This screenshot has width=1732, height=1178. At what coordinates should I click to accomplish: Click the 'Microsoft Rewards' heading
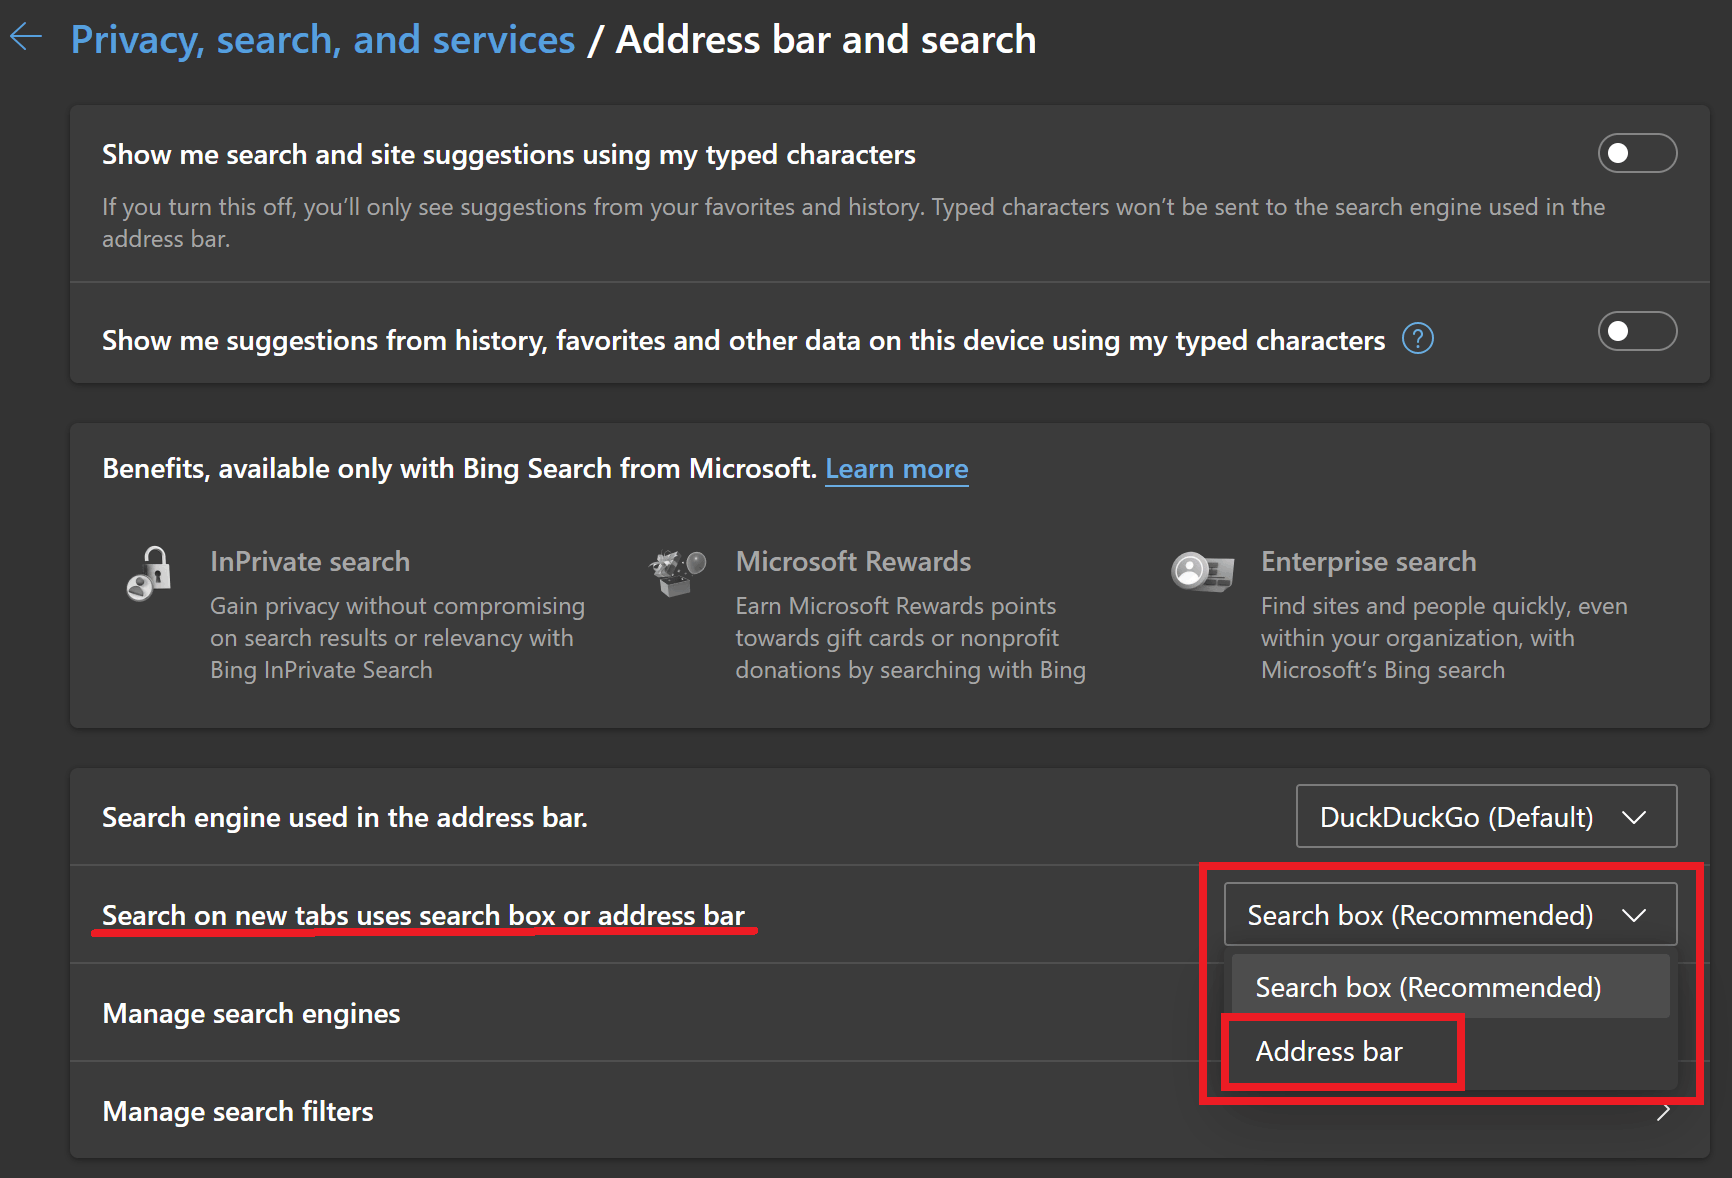point(853,561)
